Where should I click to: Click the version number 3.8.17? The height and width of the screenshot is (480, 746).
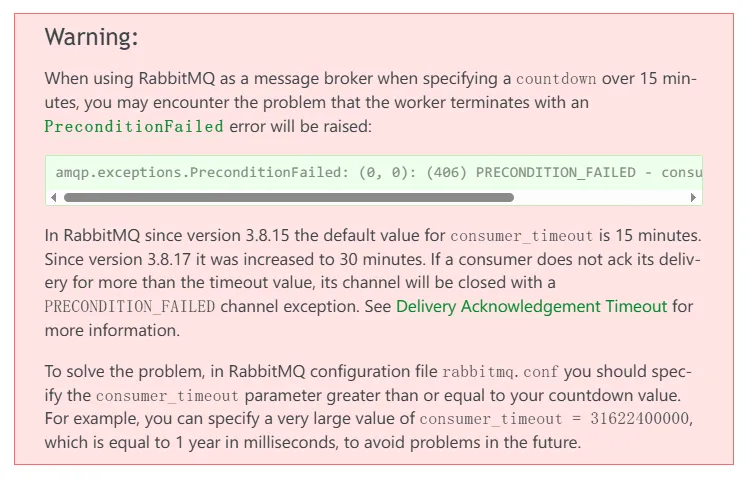point(169,259)
